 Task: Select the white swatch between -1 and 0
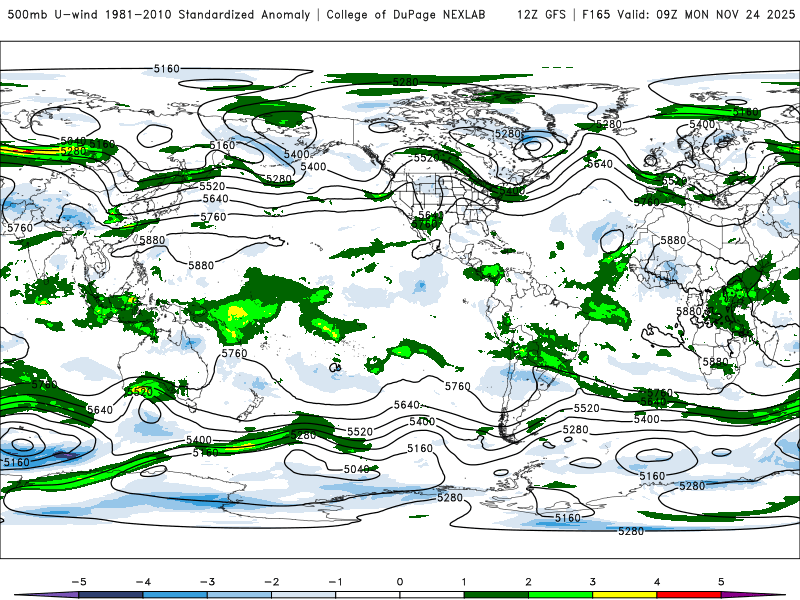[368, 595]
